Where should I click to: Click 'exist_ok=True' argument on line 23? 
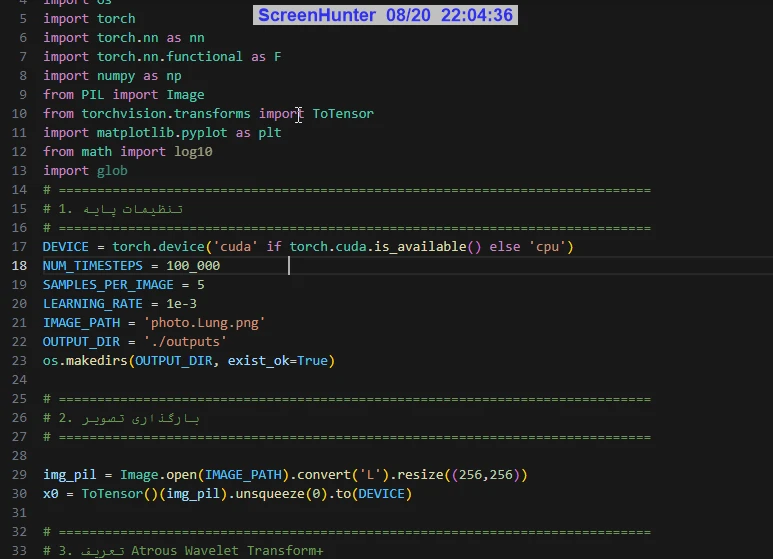(277, 361)
